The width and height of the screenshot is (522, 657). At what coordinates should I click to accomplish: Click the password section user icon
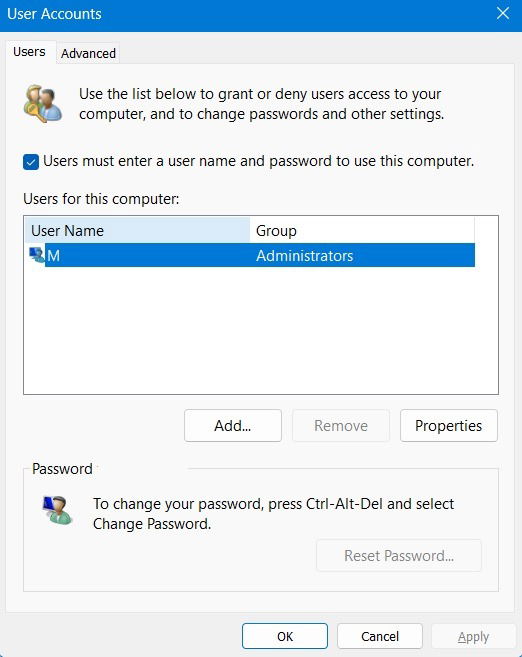pos(57,510)
